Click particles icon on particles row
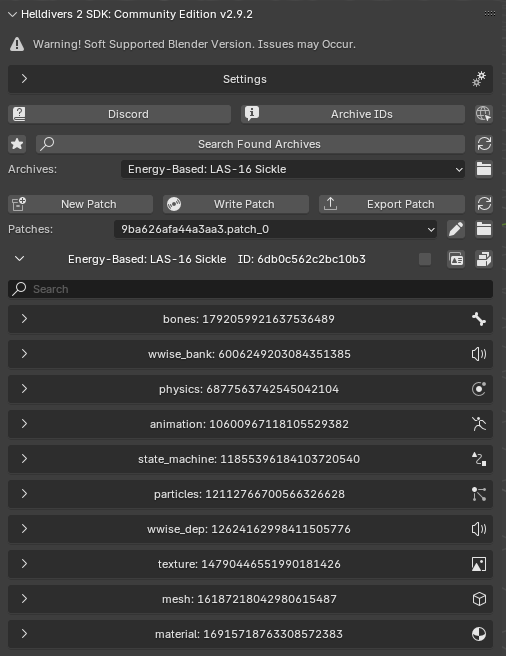Screen dimensions: 506x656 (x=479, y=494)
